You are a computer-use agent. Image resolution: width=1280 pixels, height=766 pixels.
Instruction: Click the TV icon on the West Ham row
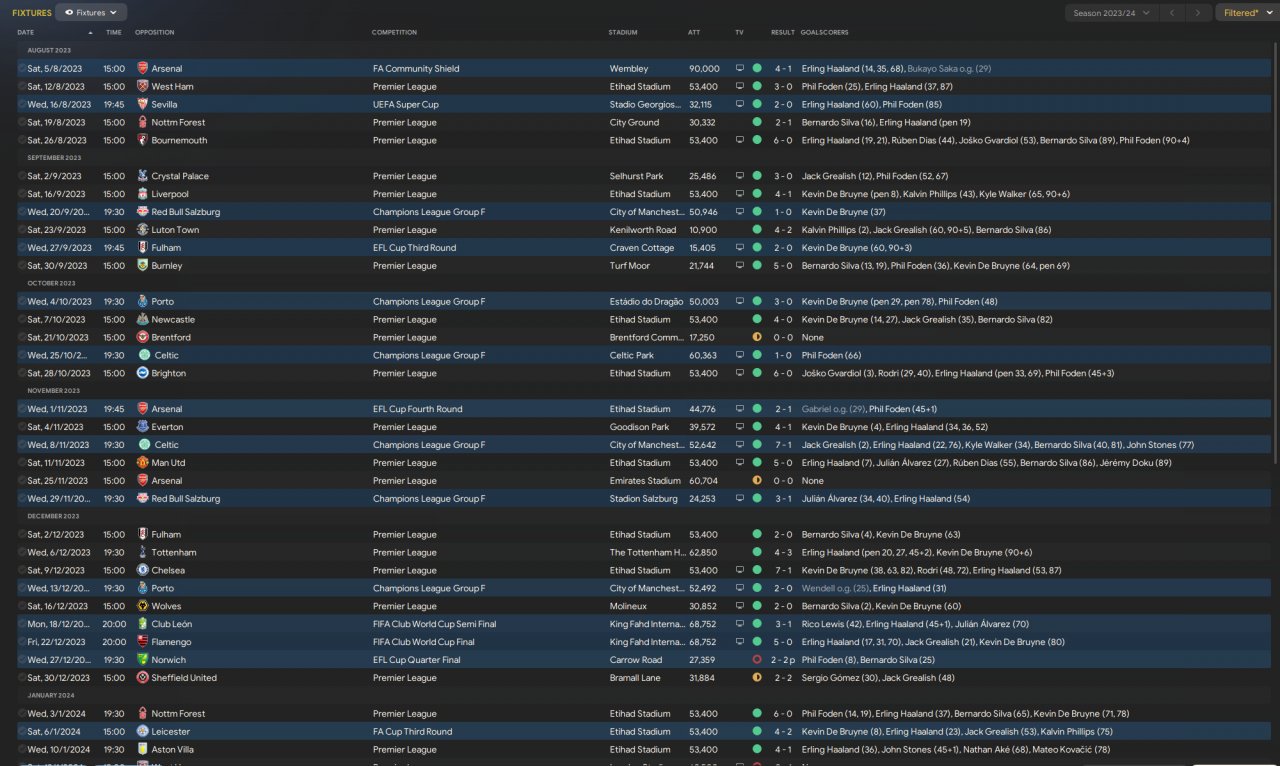click(740, 87)
